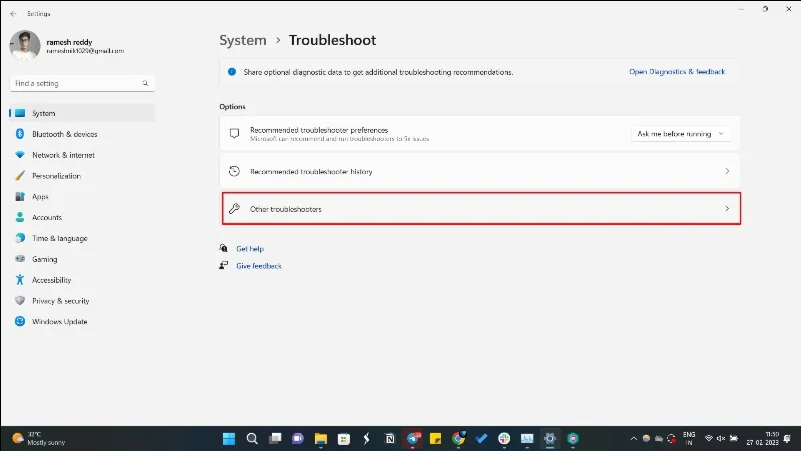801x451 pixels.
Task: Open Personalization settings section
Action: click(x=56, y=176)
